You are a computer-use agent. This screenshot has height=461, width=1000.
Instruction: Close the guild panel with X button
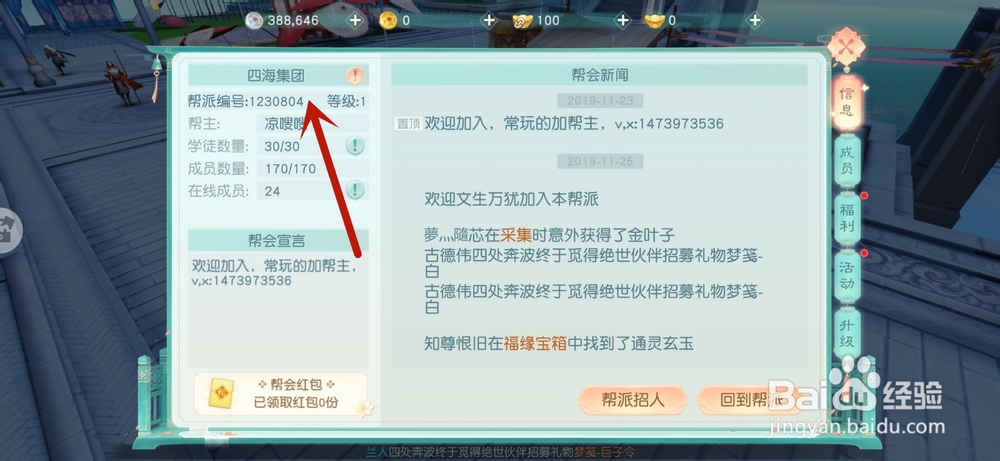coord(847,47)
